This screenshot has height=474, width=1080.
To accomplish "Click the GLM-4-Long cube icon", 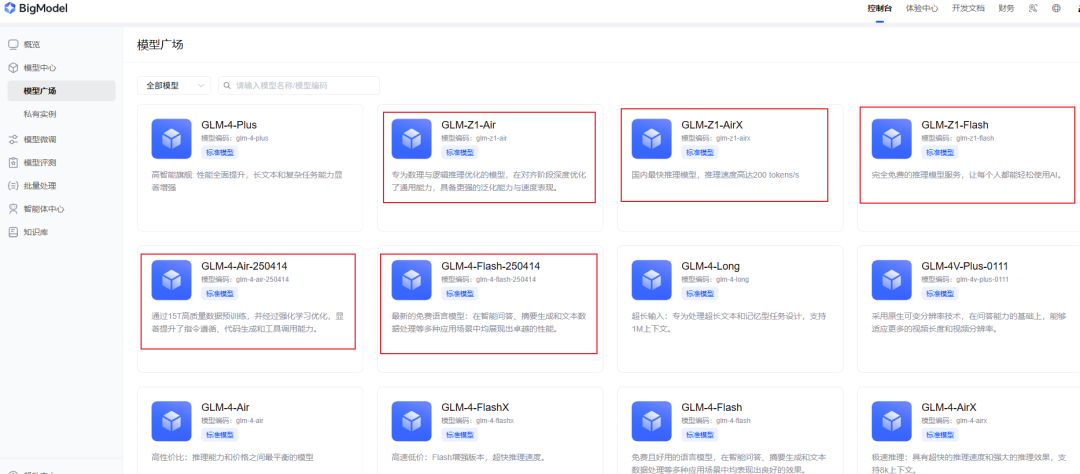I will (652, 280).
